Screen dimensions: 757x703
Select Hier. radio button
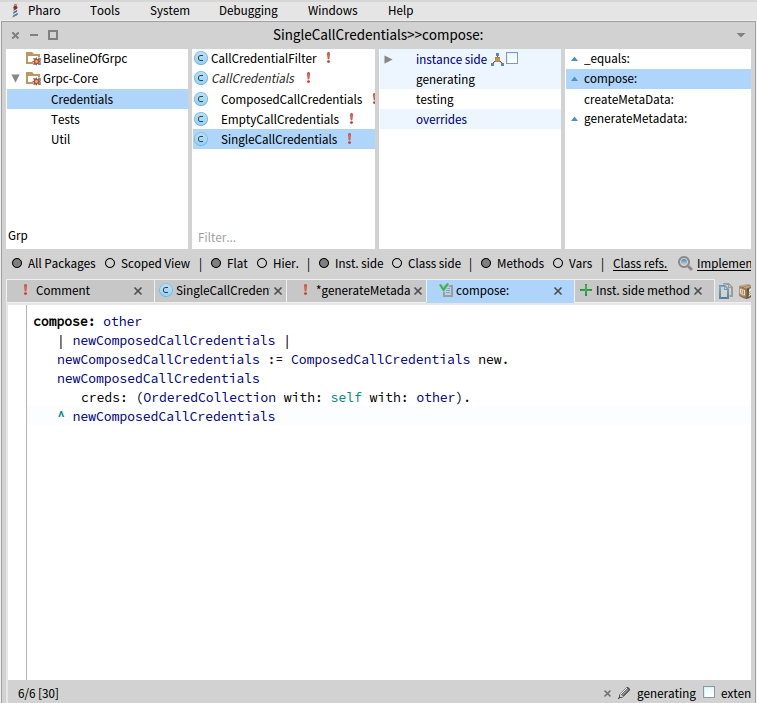point(262,263)
